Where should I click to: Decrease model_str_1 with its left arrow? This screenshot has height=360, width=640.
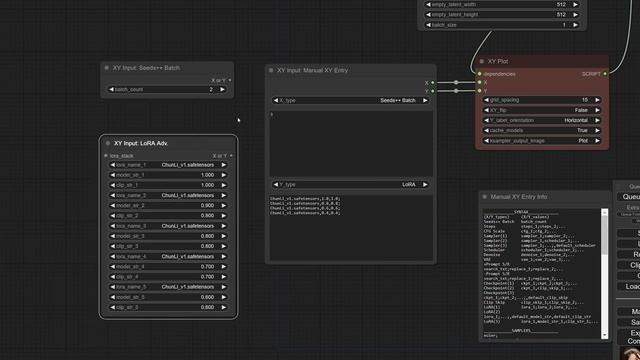(x=113, y=175)
